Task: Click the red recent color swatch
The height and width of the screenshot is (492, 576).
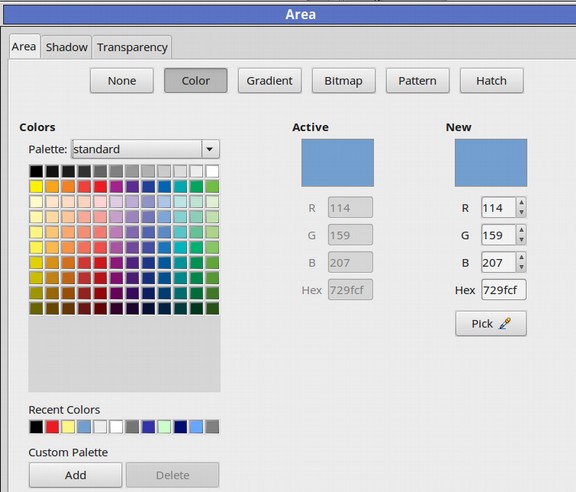Action: click(52, 427)
